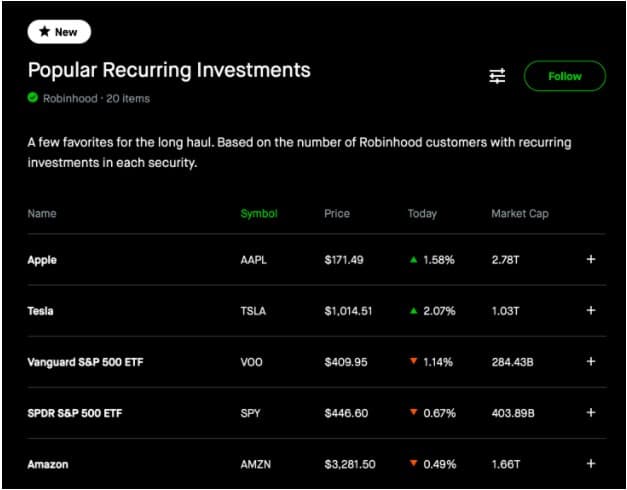This screenshot has height=490, width=627.
Task: Click the 1.03T market cap value
Action: tap(505, 311)
